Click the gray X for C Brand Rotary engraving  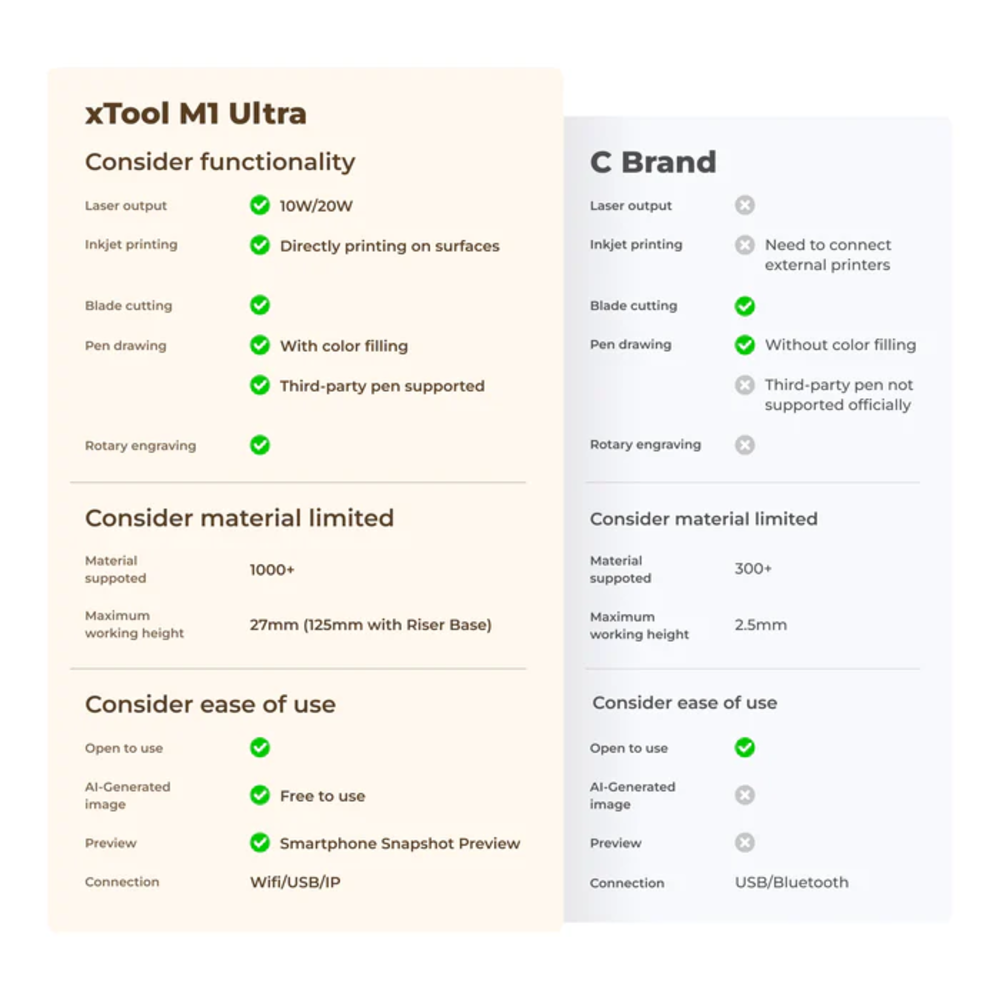745,445
